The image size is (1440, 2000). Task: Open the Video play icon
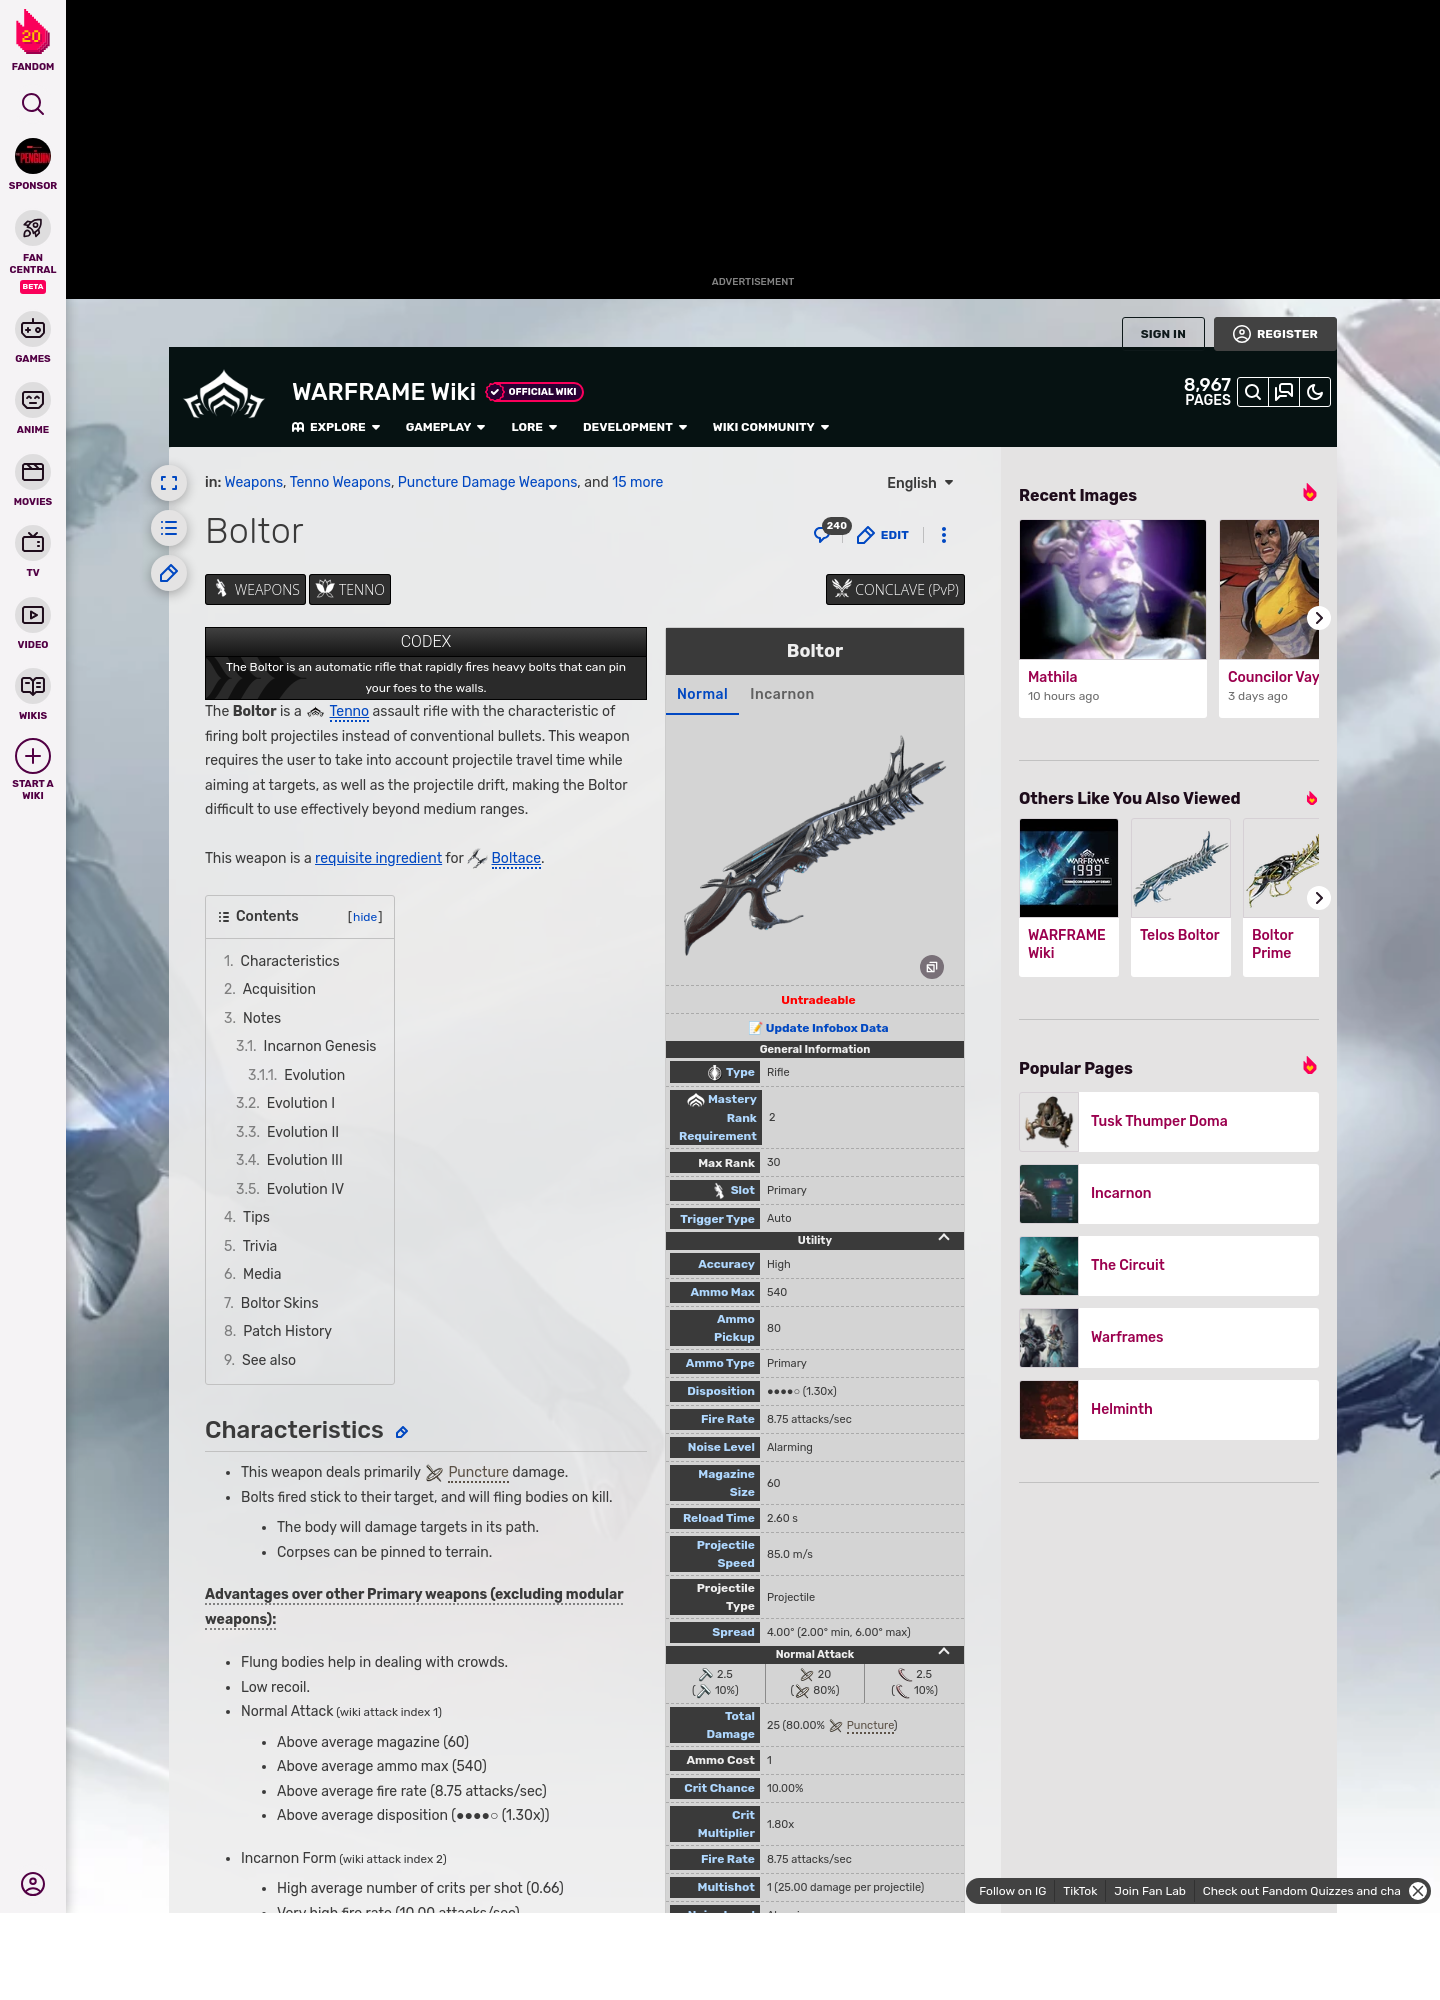(33, 615)
